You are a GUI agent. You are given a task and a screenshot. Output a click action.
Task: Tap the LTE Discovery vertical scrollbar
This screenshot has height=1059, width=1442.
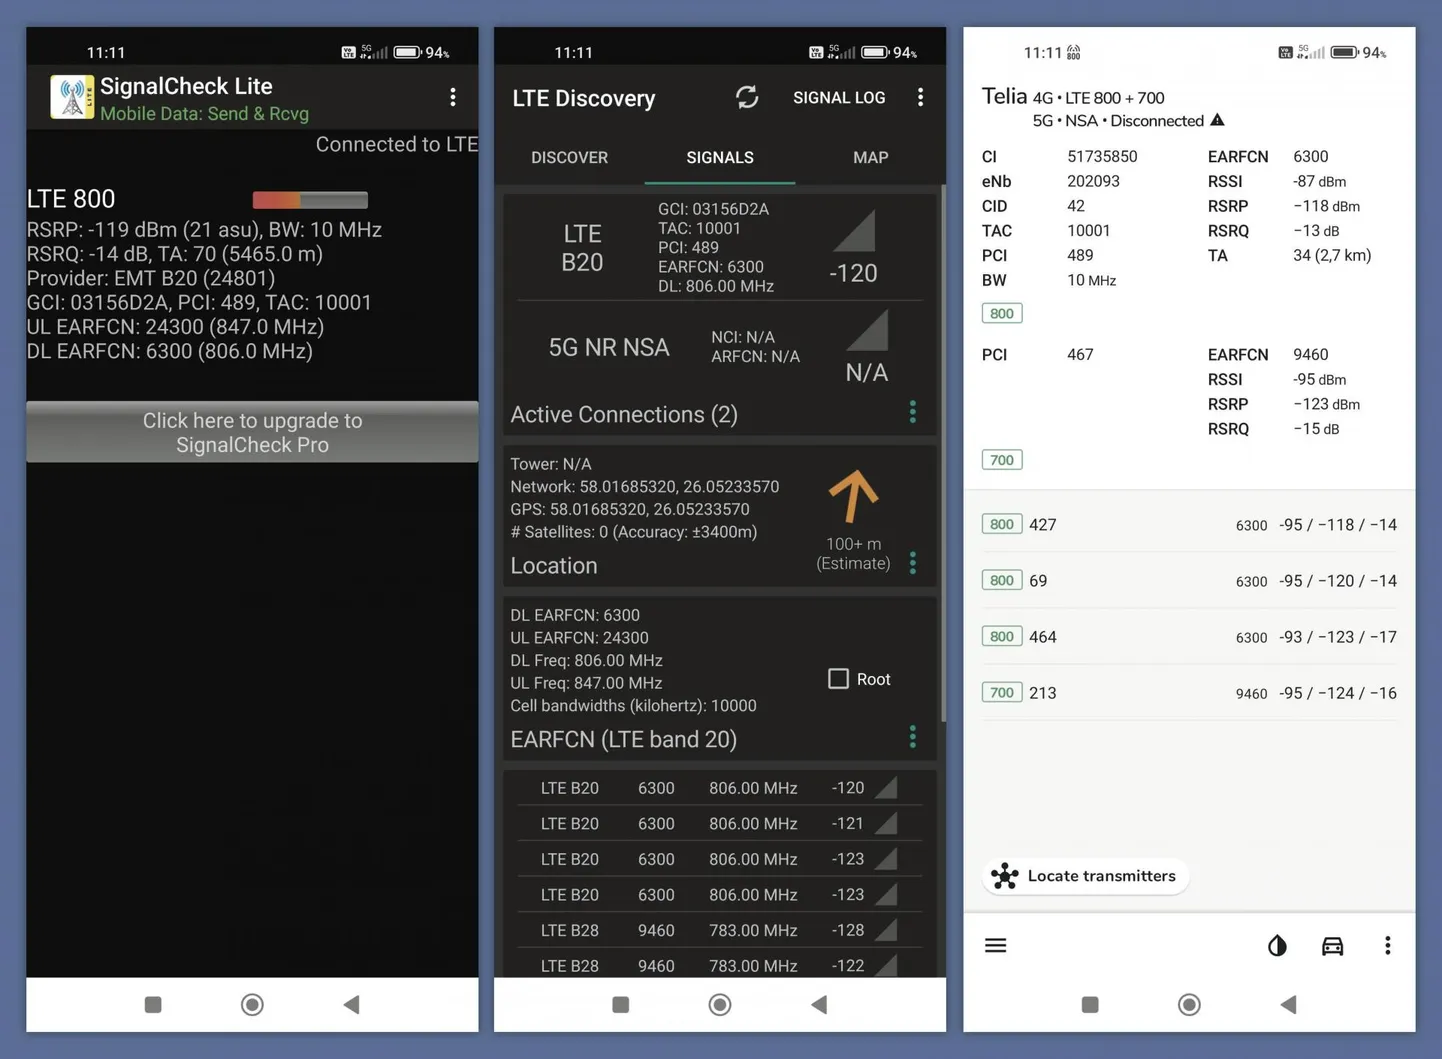pyautogui.click(x=941, y=454)
